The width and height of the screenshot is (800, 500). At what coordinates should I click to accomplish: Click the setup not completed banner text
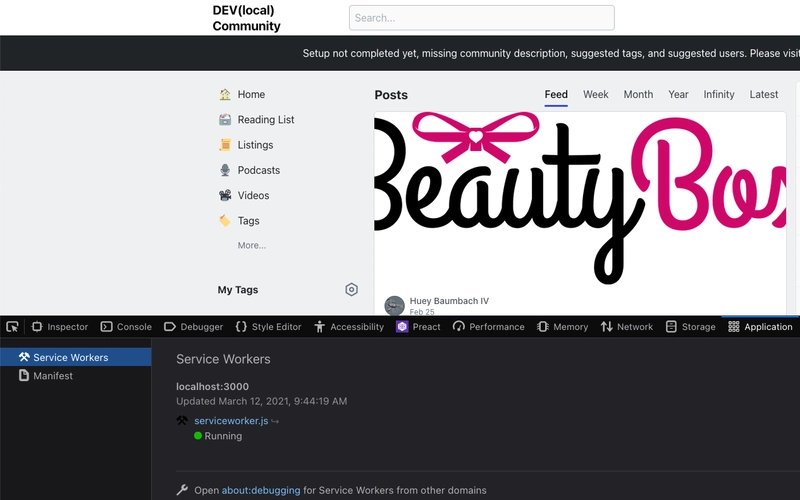551,54
